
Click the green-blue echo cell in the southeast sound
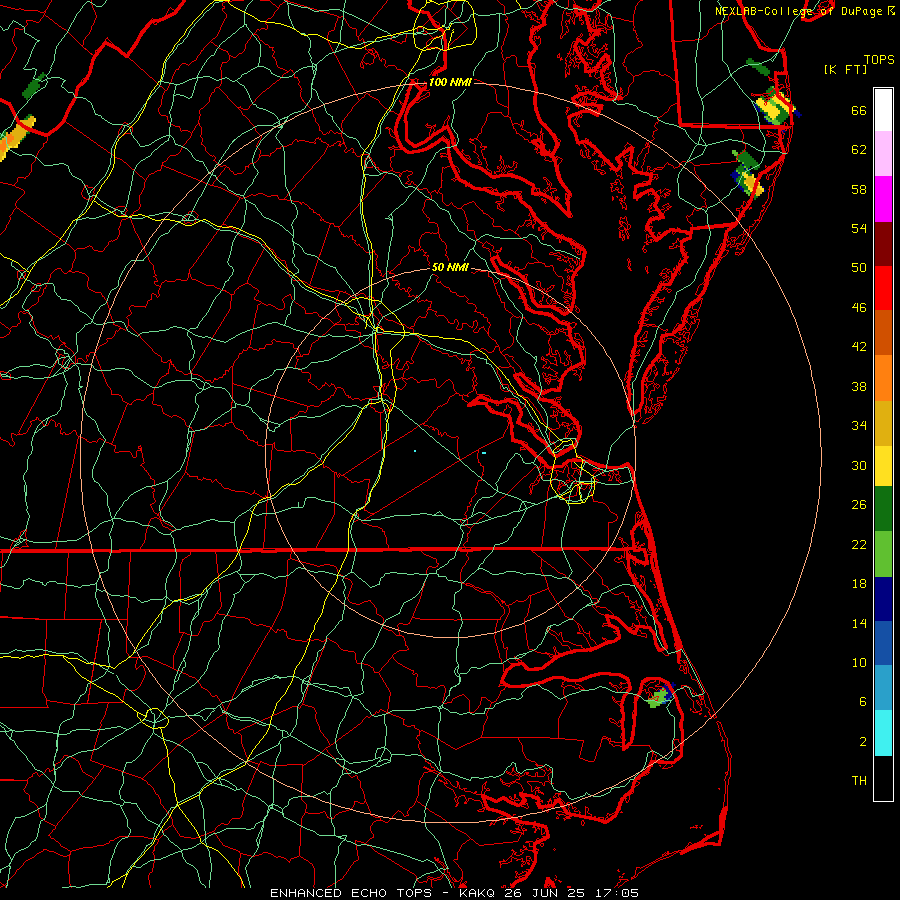[660, 697]
